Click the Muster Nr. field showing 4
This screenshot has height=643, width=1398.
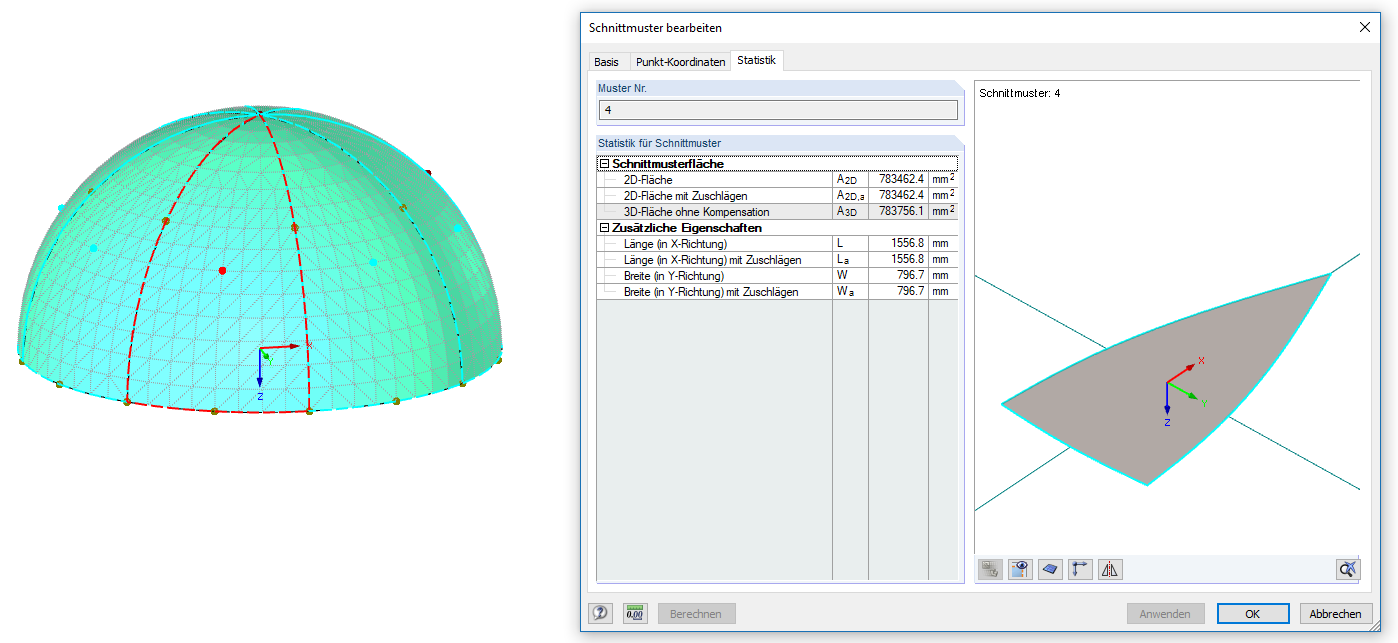coord(778,110)
